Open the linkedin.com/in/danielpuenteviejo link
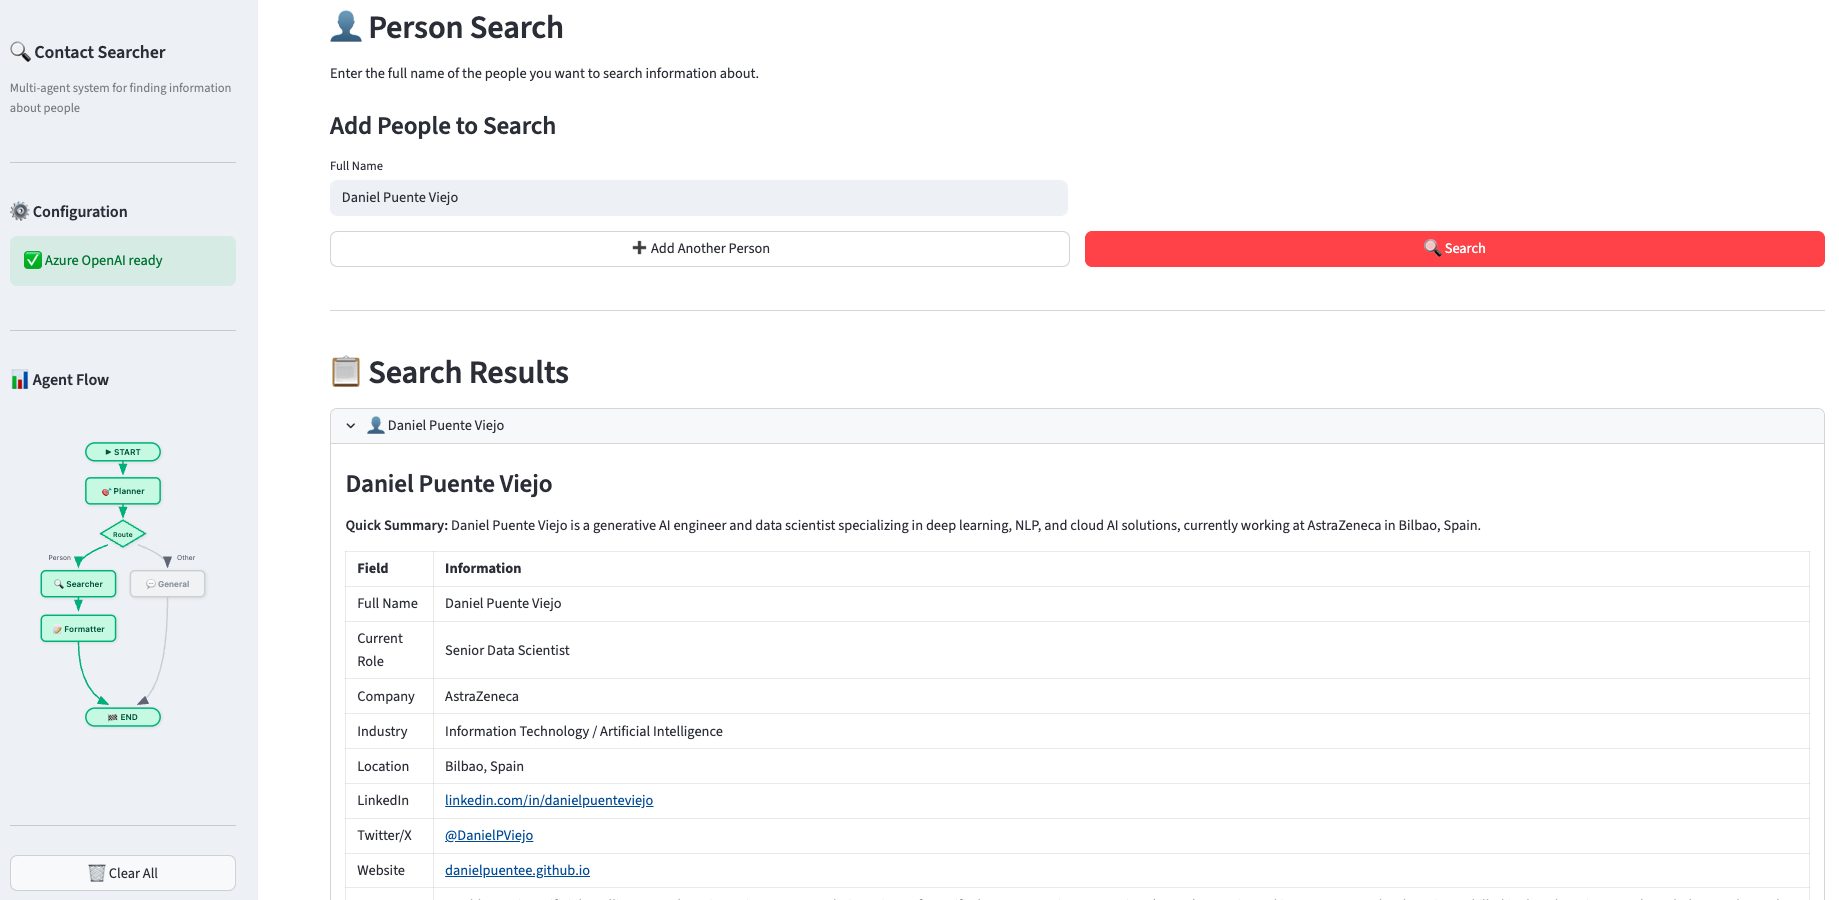The image size is (1839, 900). point(548,800)
